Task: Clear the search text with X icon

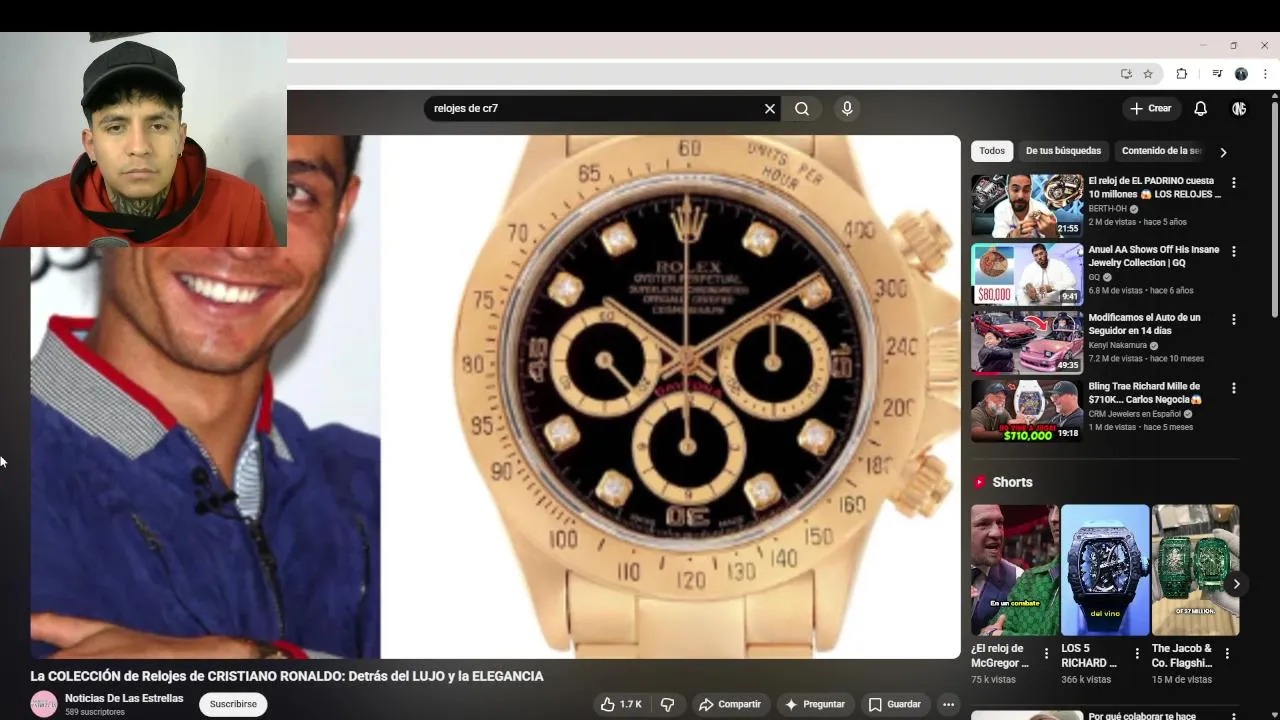Action: coord(770,109)
